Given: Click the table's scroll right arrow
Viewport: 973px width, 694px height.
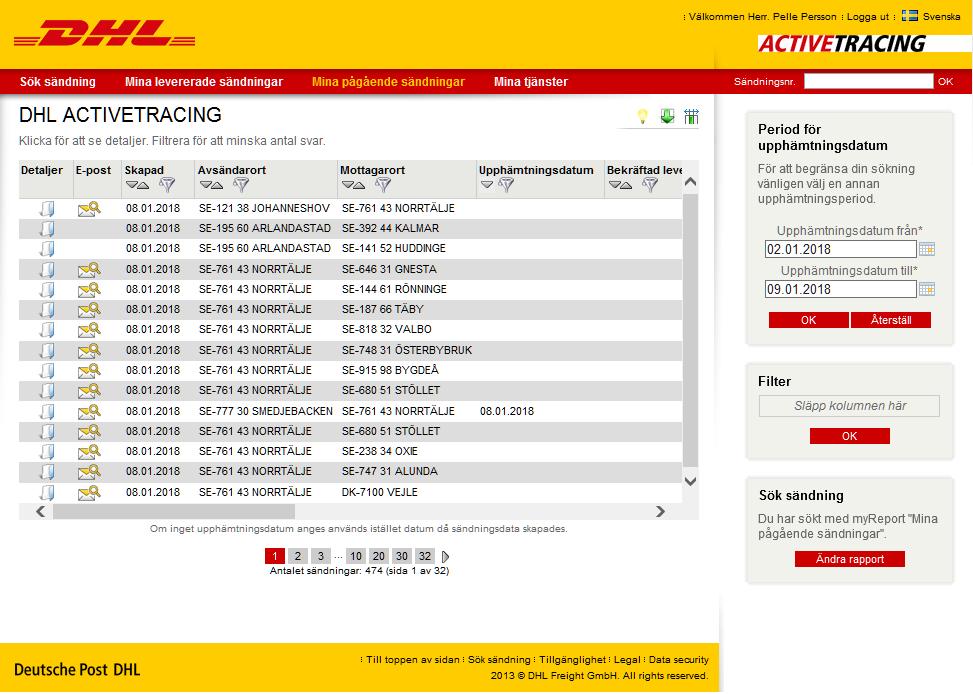Looking at the screenshot, I should point(660,511).
